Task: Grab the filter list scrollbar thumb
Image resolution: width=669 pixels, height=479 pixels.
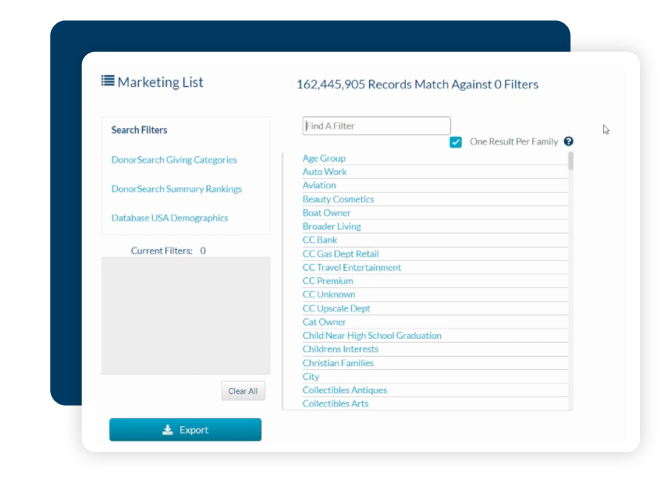Action: tap(570, 161)
